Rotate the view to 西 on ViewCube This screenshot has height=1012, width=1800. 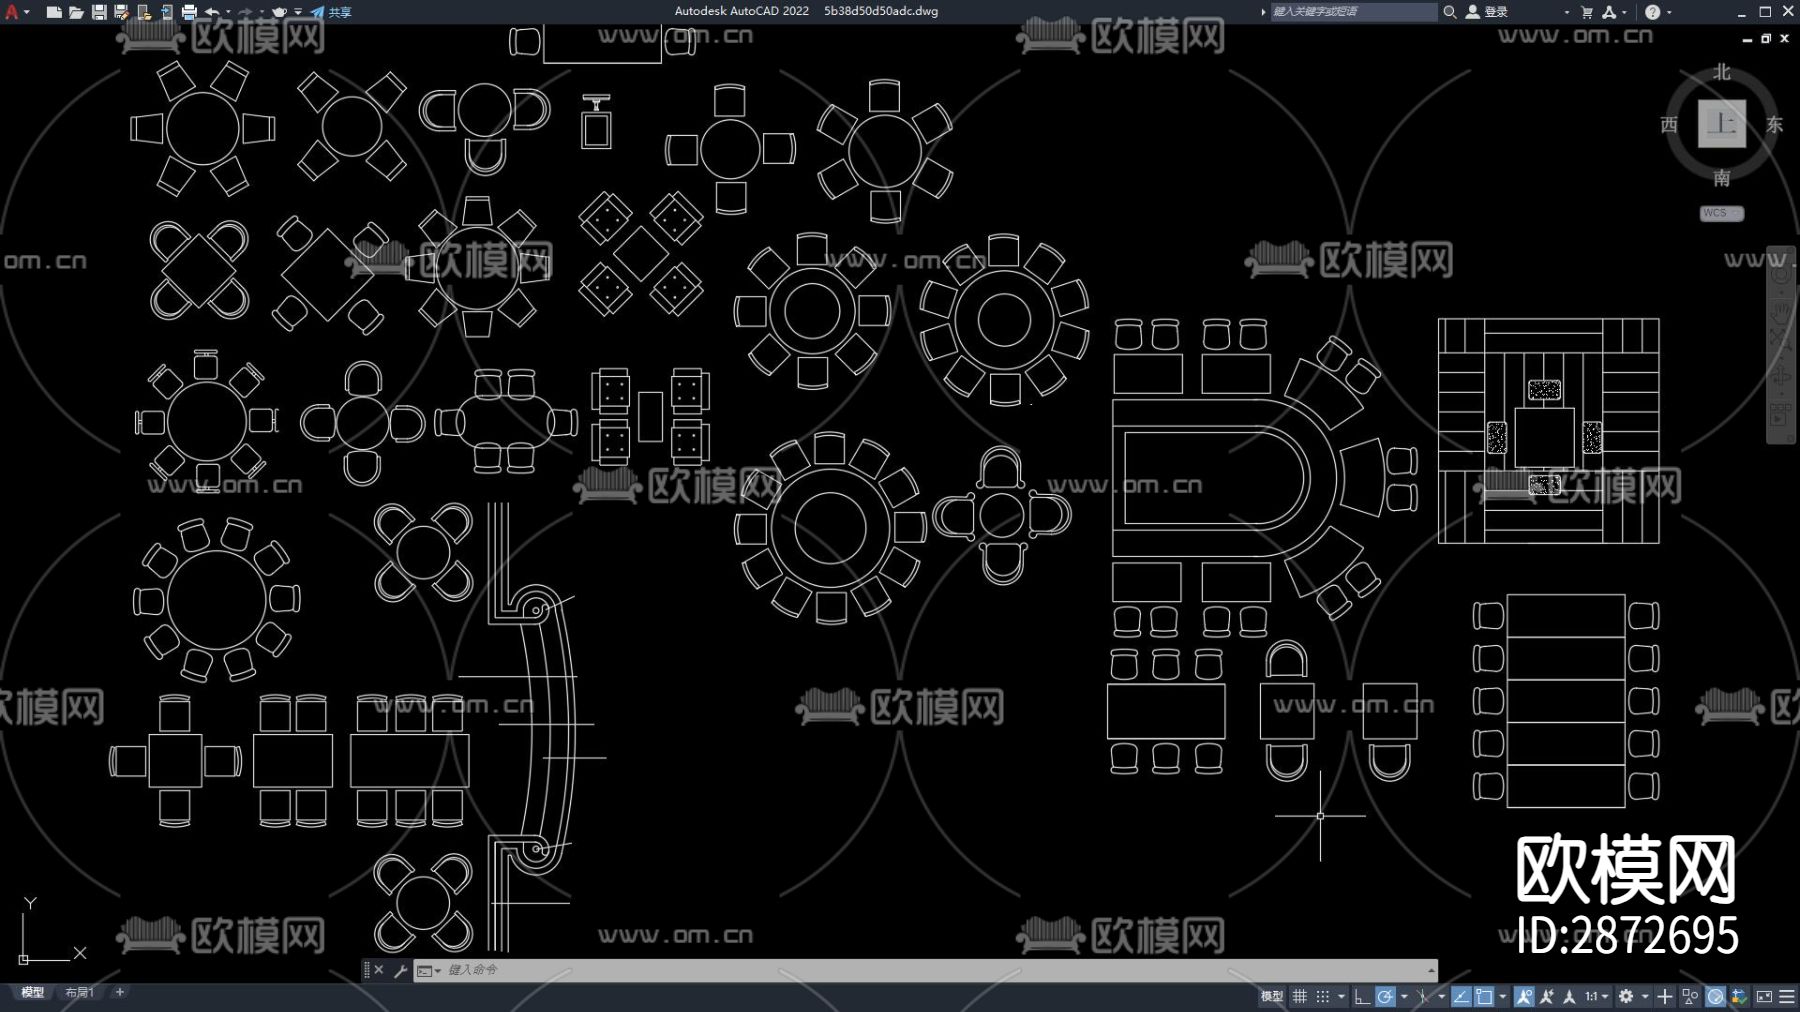click(1669, 125)
